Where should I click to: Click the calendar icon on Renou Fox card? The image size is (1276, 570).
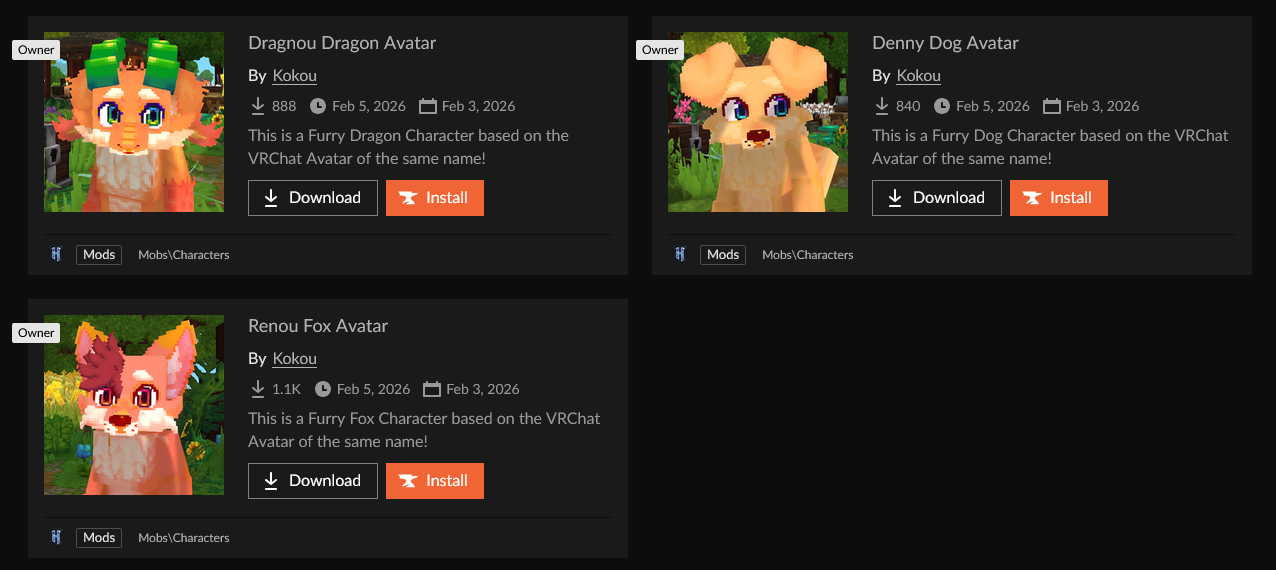click(x=432, y=389)
